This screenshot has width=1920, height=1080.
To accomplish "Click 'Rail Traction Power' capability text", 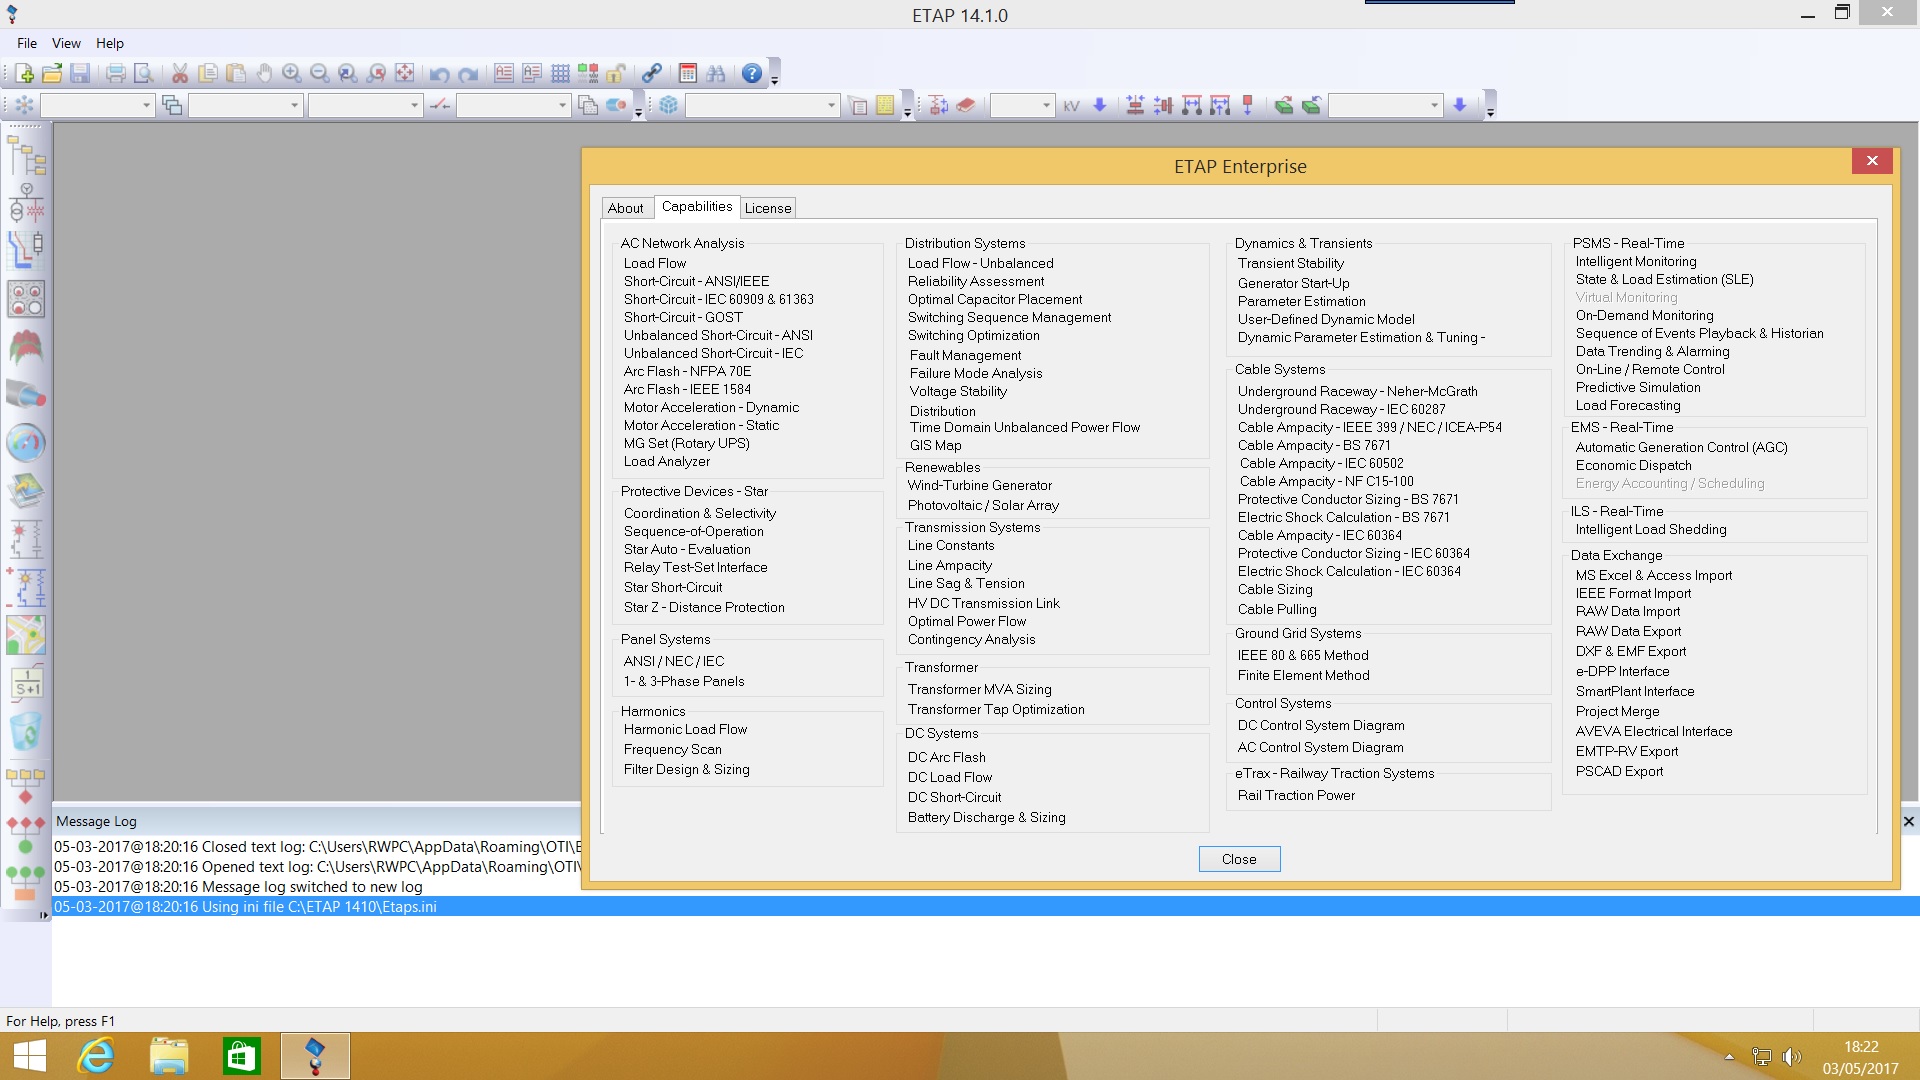I will pyautogui.click(x=1297, y=795).
